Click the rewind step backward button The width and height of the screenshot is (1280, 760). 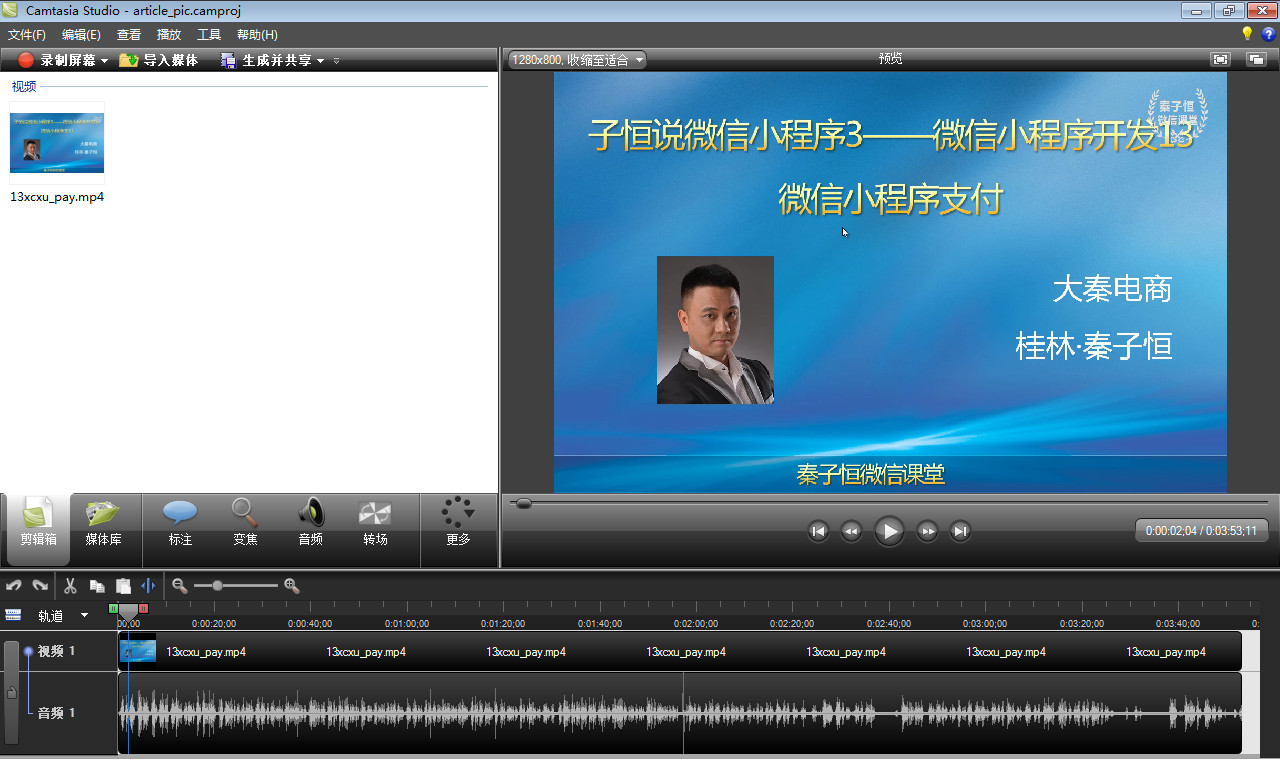click(x=851, y=531)
